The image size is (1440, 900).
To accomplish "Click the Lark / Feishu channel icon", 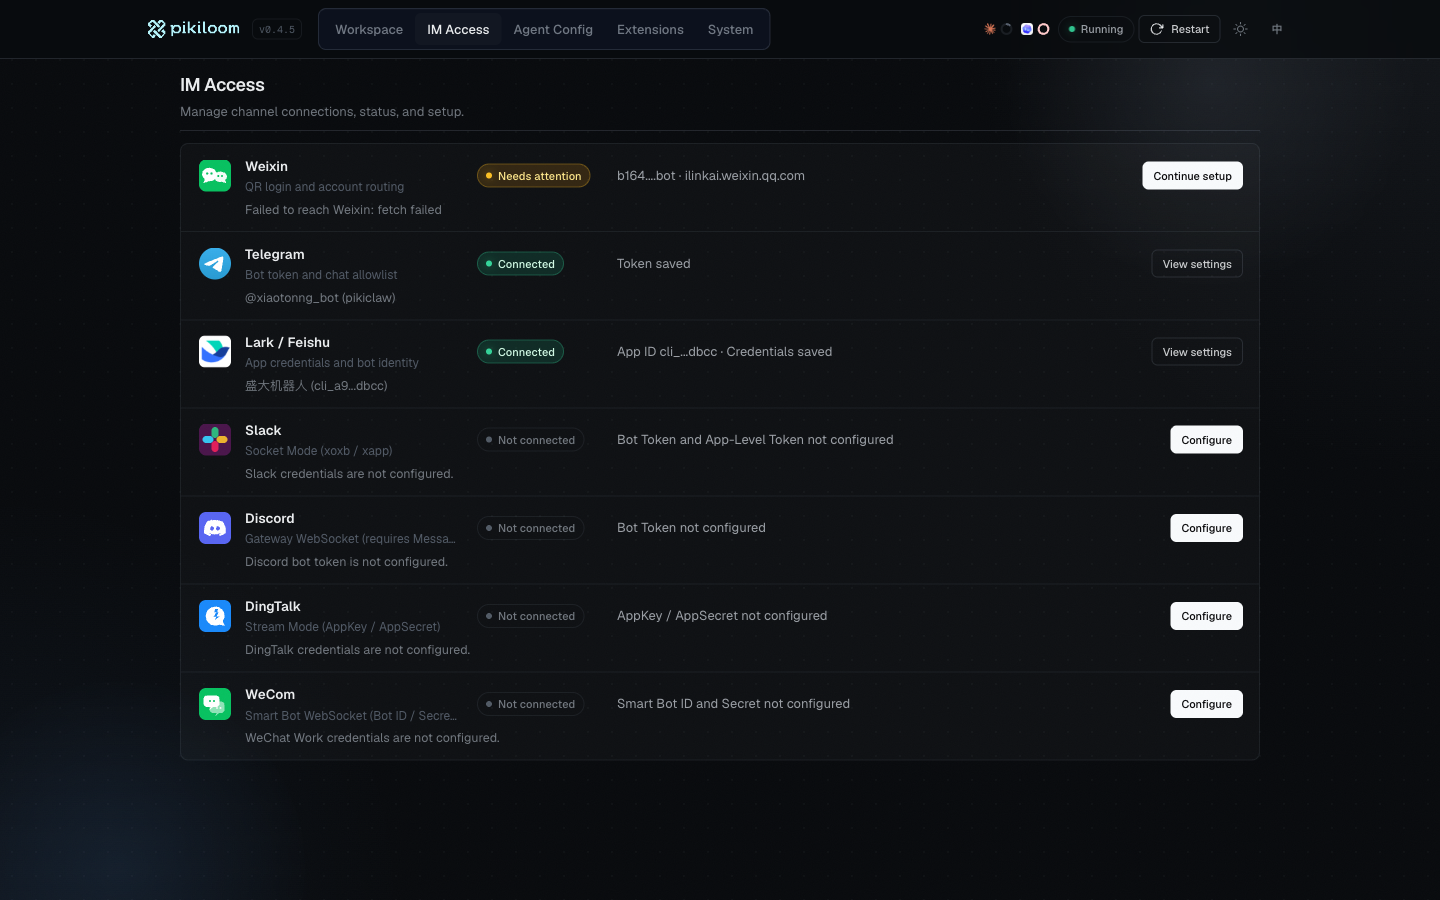I will coord(215,352).
